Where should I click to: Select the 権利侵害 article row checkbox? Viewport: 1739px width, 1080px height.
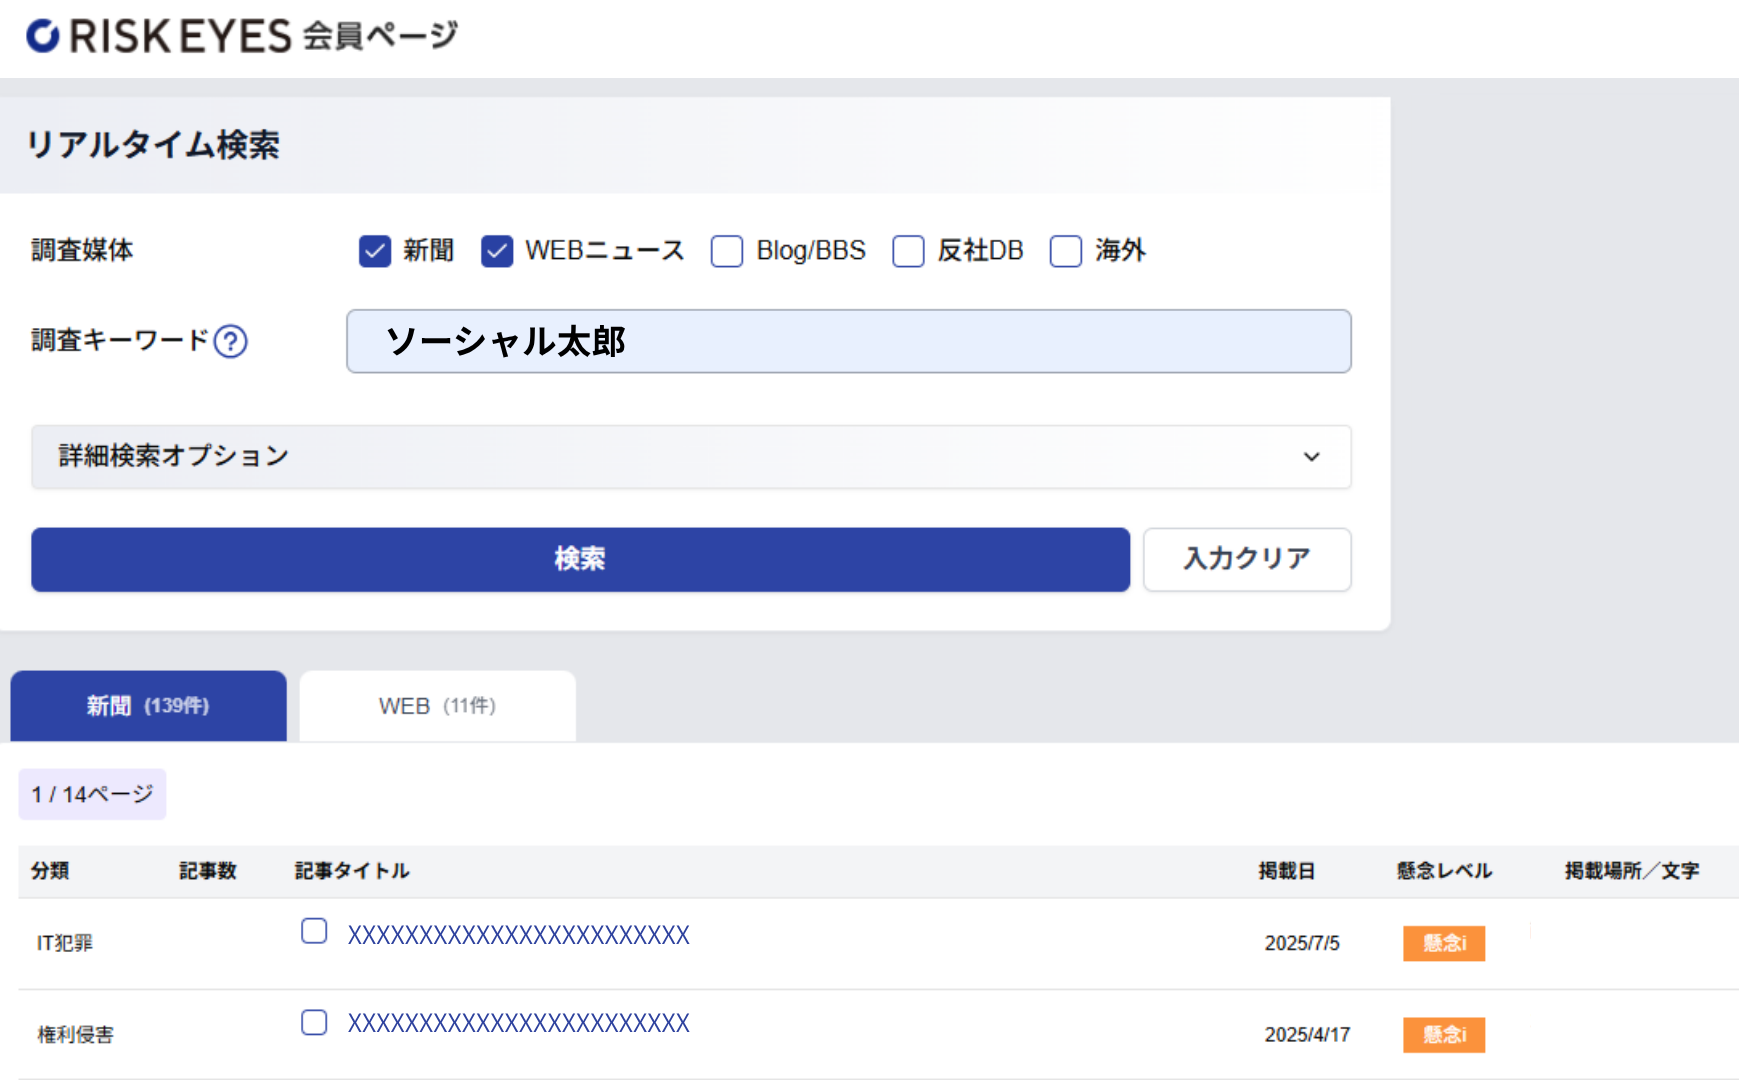click(x=314, y=1022)
